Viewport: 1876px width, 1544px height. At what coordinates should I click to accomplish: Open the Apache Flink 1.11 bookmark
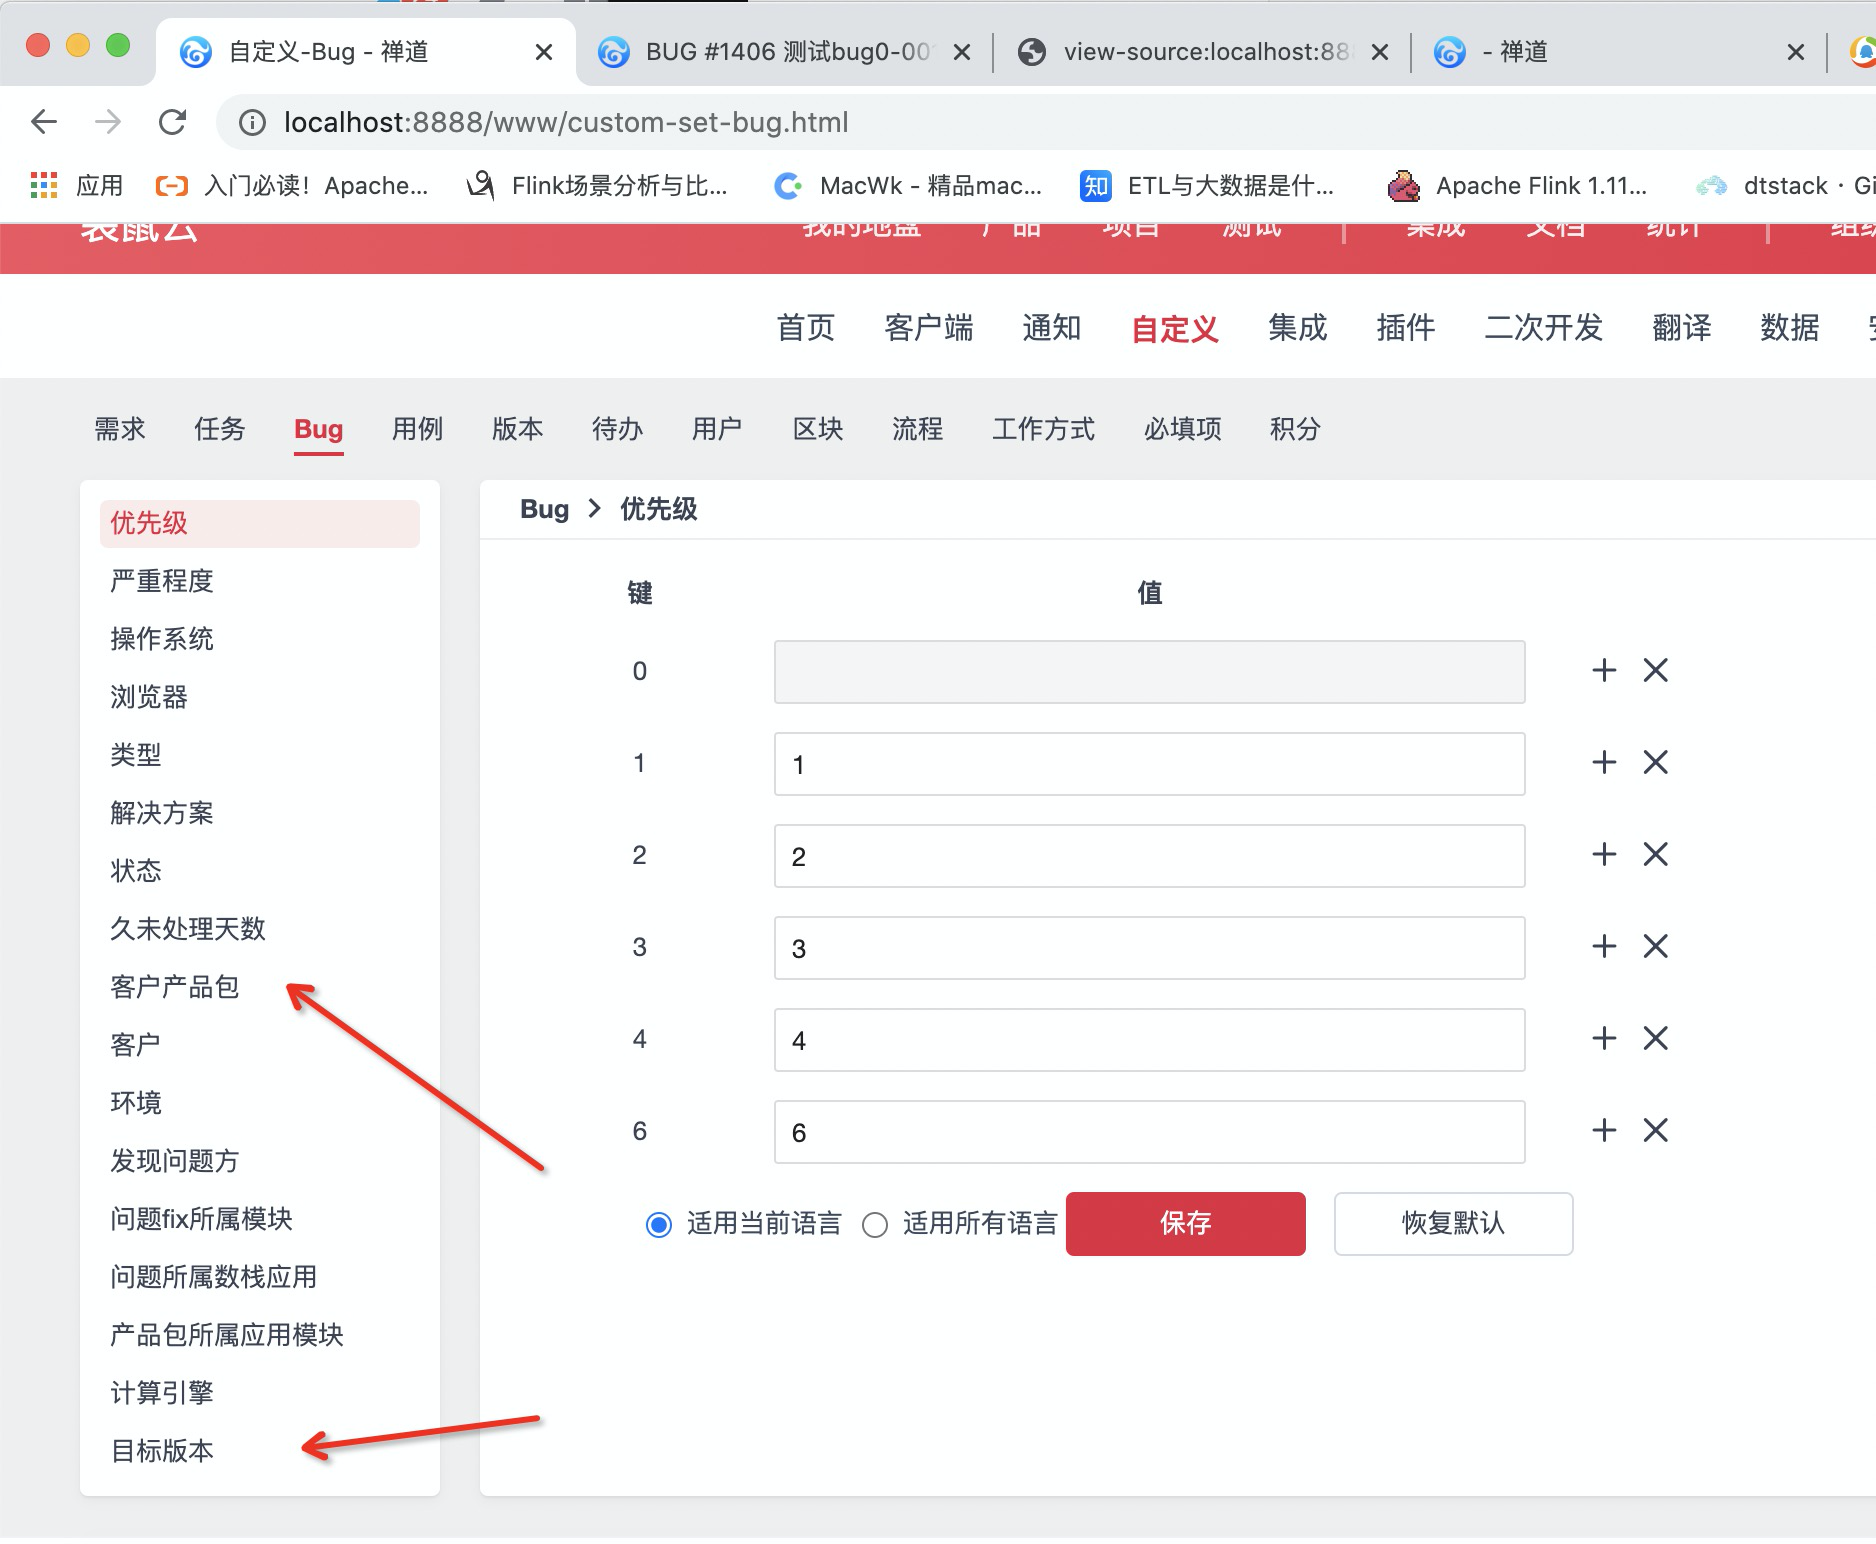1518,185
